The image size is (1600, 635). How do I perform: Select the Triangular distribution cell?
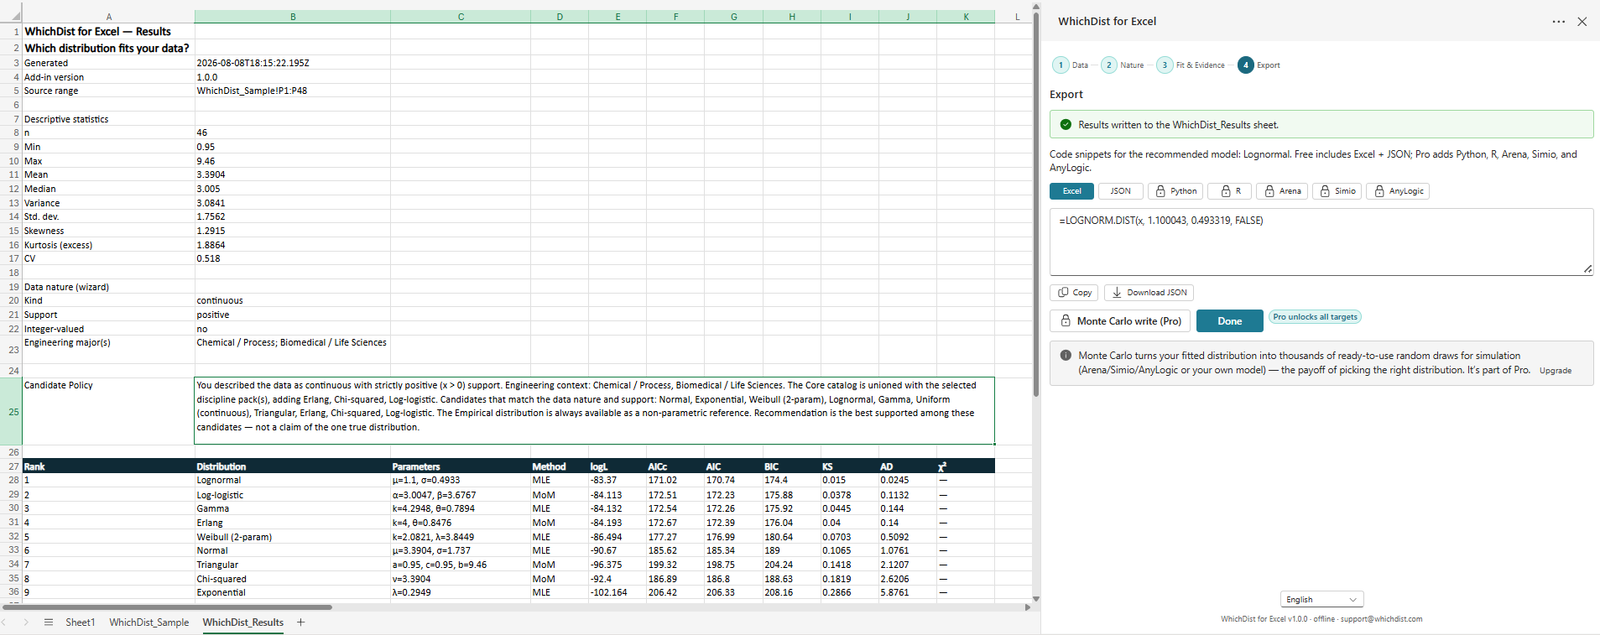(293, 565)
